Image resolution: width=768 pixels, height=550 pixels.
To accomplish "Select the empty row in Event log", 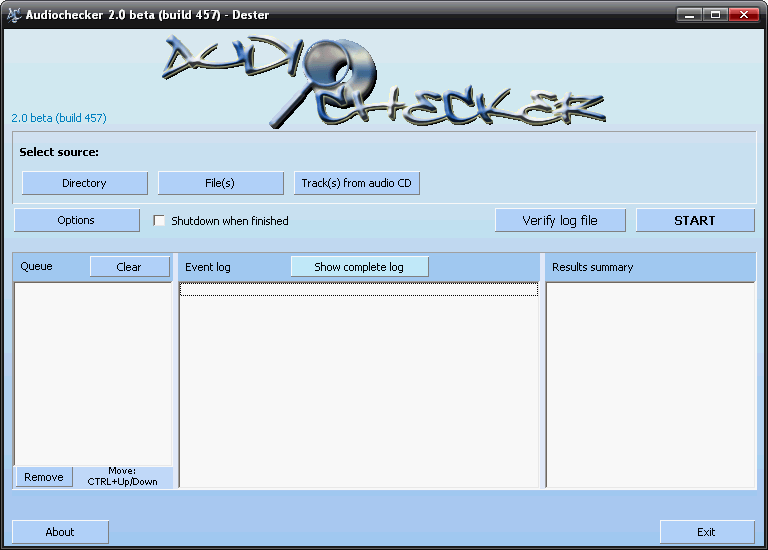I will (x=359, y=289).
